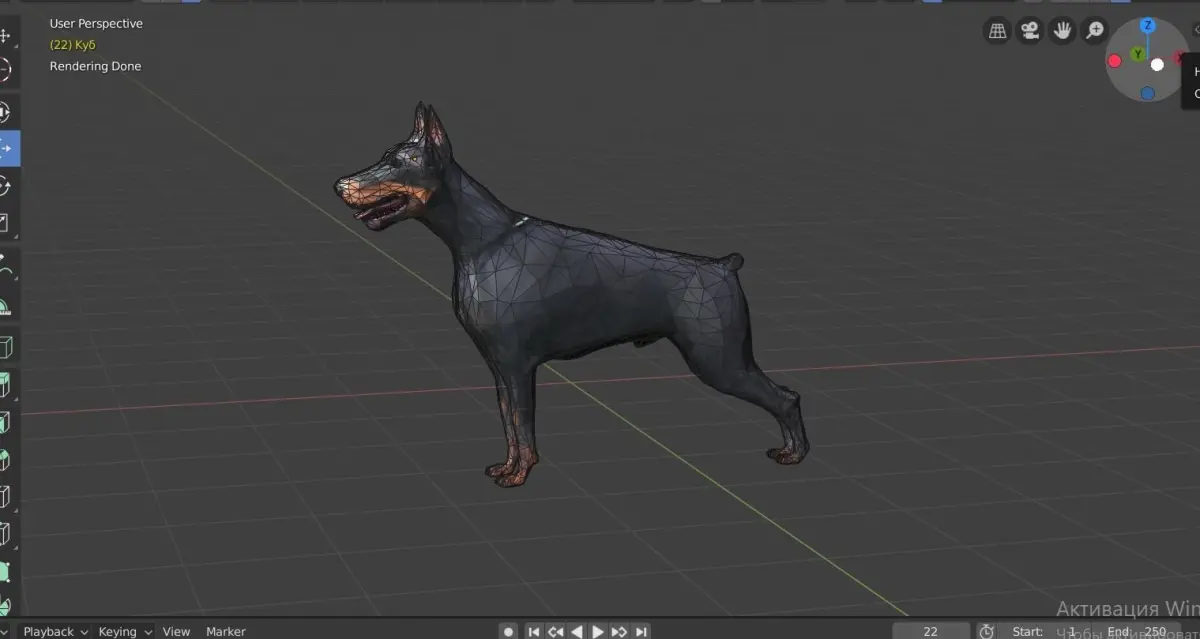Click the 'User Perspective' viewport label

tap(96, 23)
